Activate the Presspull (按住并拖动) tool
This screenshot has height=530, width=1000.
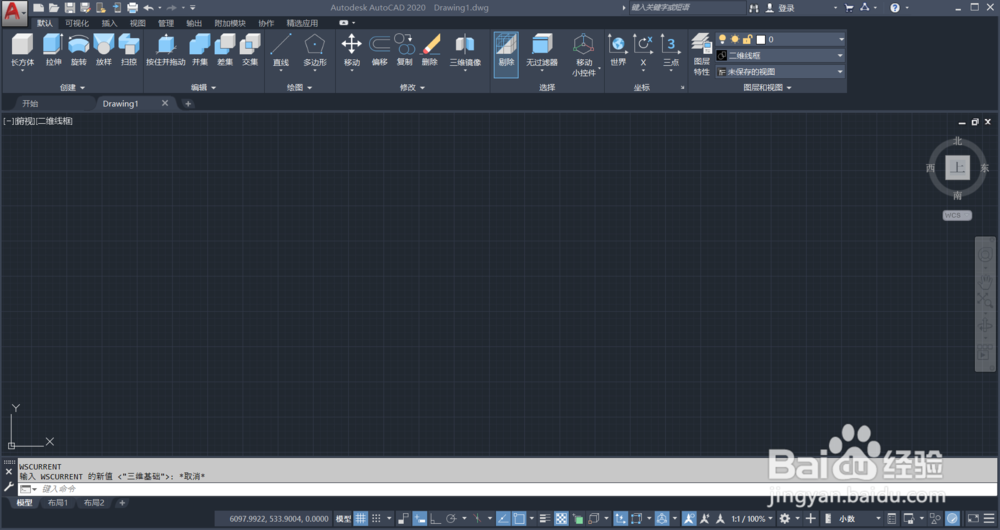[166, 50]
